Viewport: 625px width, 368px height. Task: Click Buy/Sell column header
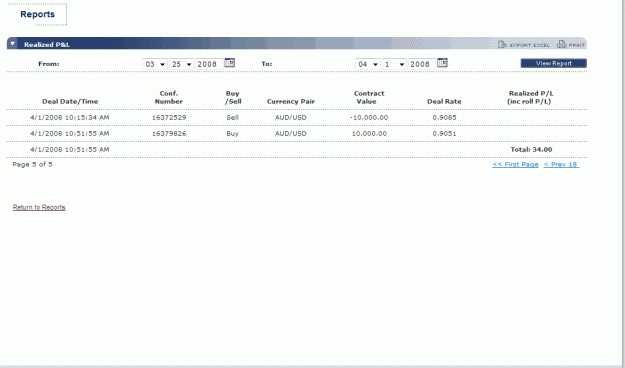(233, 97)
